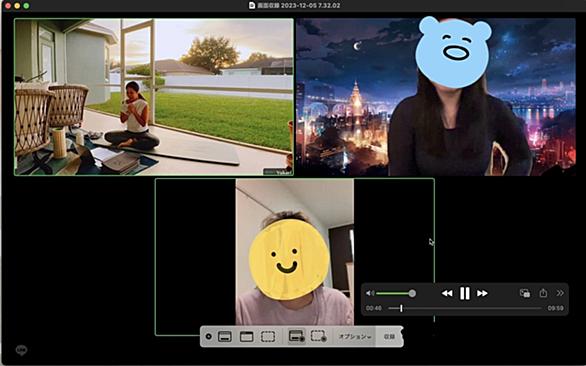Click the rewind button
This screenshot has width=586, height=366.
click(447, 293)
